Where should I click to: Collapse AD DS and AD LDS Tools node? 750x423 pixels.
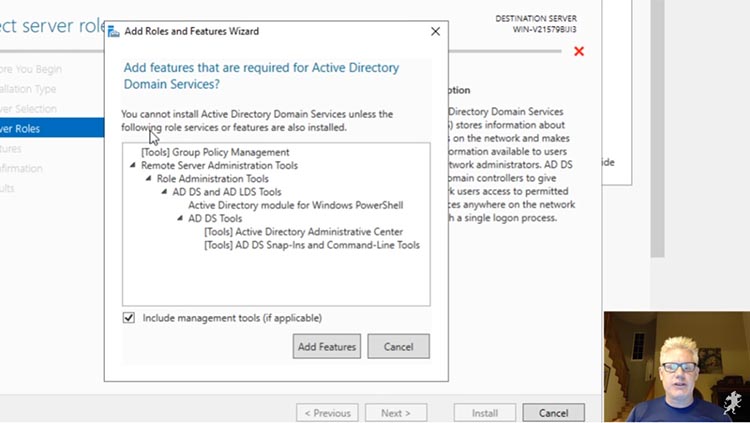(x=165, y=191)
